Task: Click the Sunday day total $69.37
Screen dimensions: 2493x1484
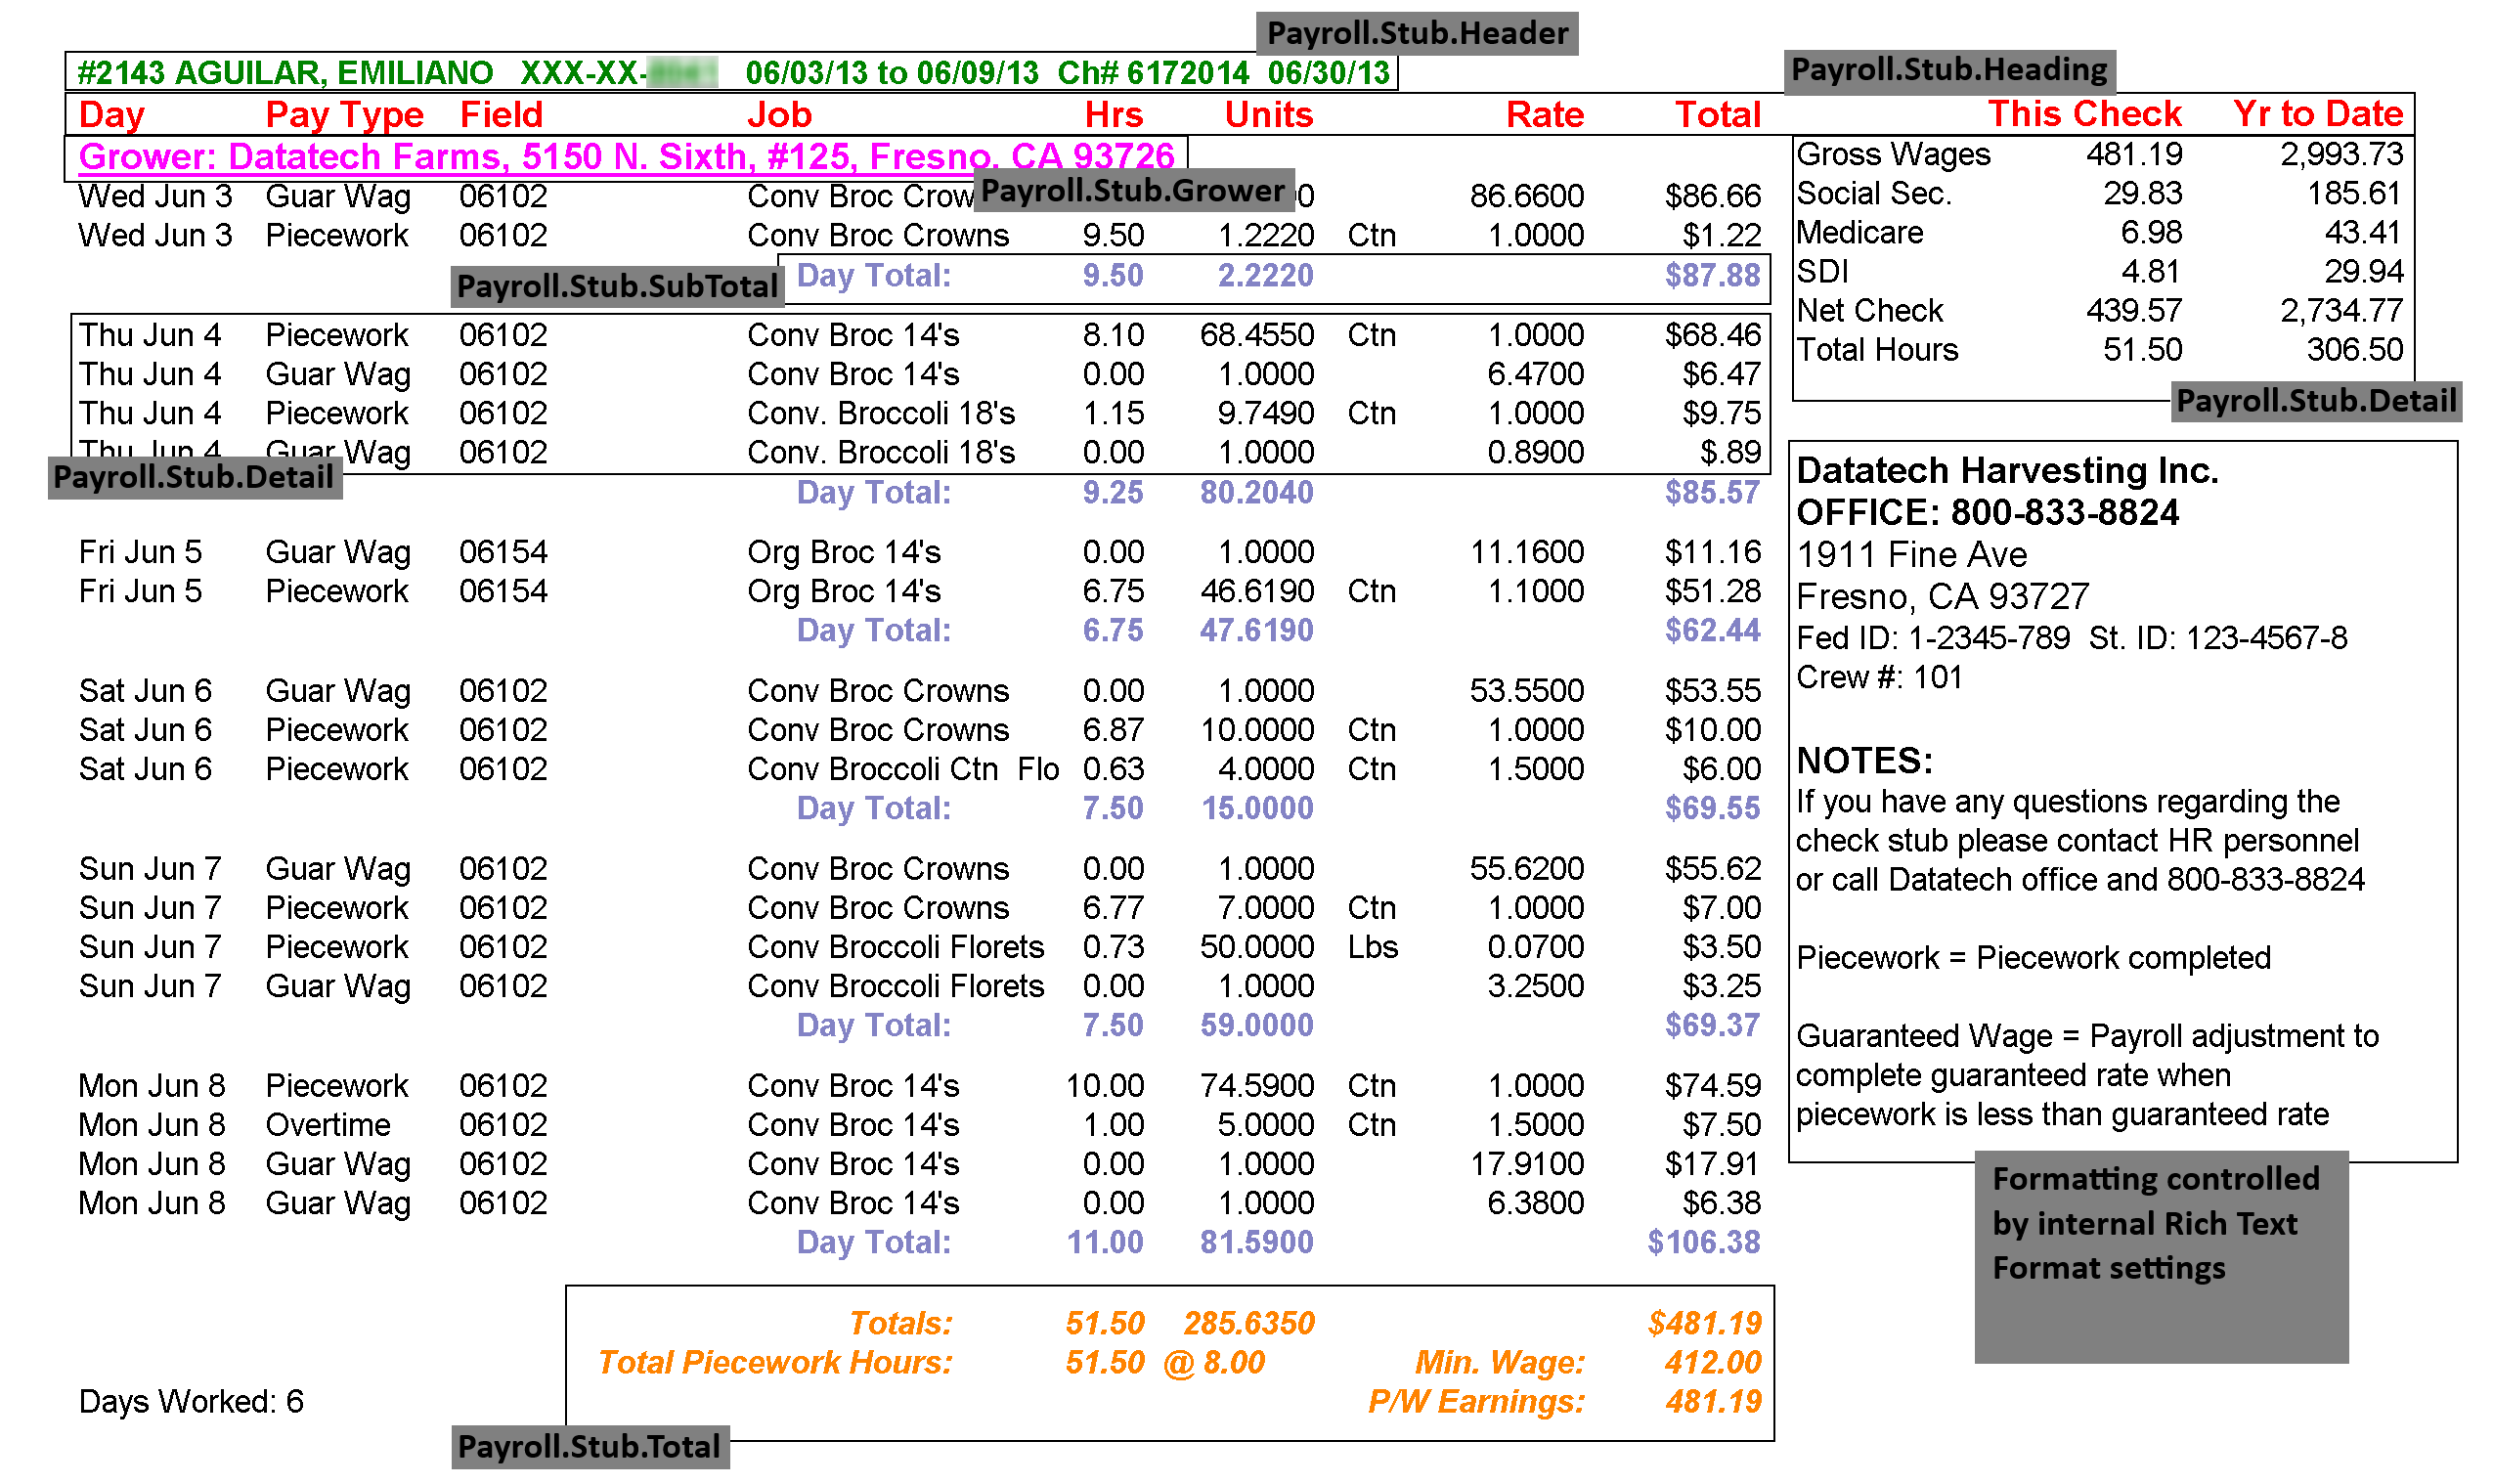Action: (x=1711, y=1026)
